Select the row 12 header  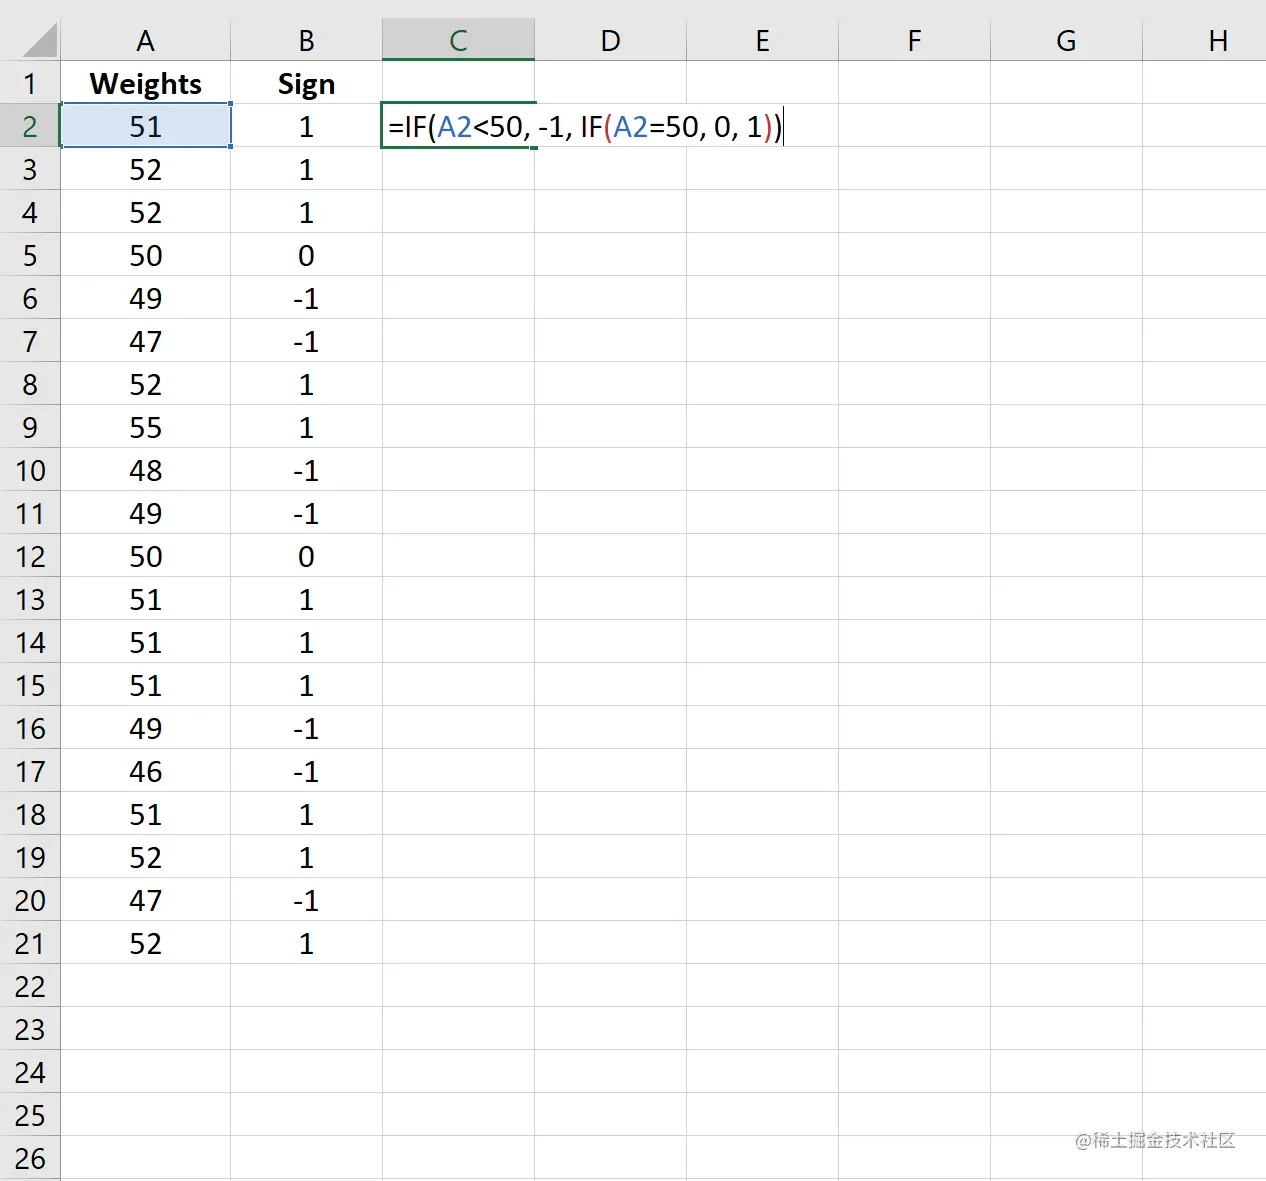pos(30,556)
